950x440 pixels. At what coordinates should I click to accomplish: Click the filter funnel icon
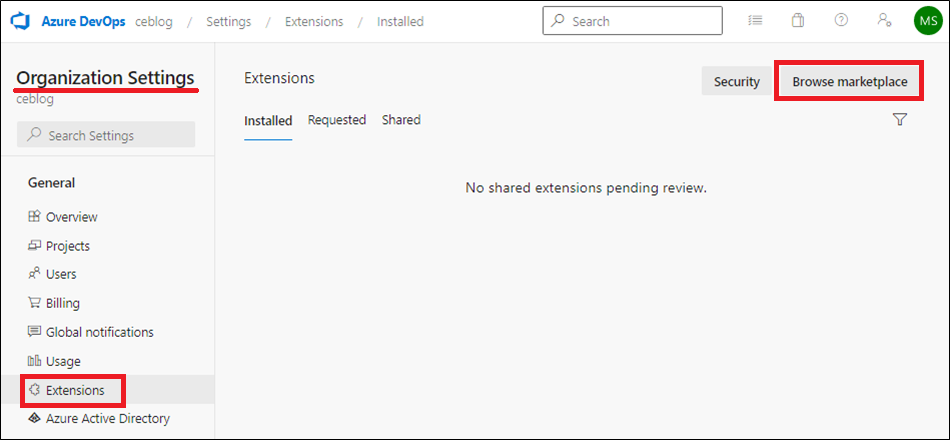[x=900, y=119]
